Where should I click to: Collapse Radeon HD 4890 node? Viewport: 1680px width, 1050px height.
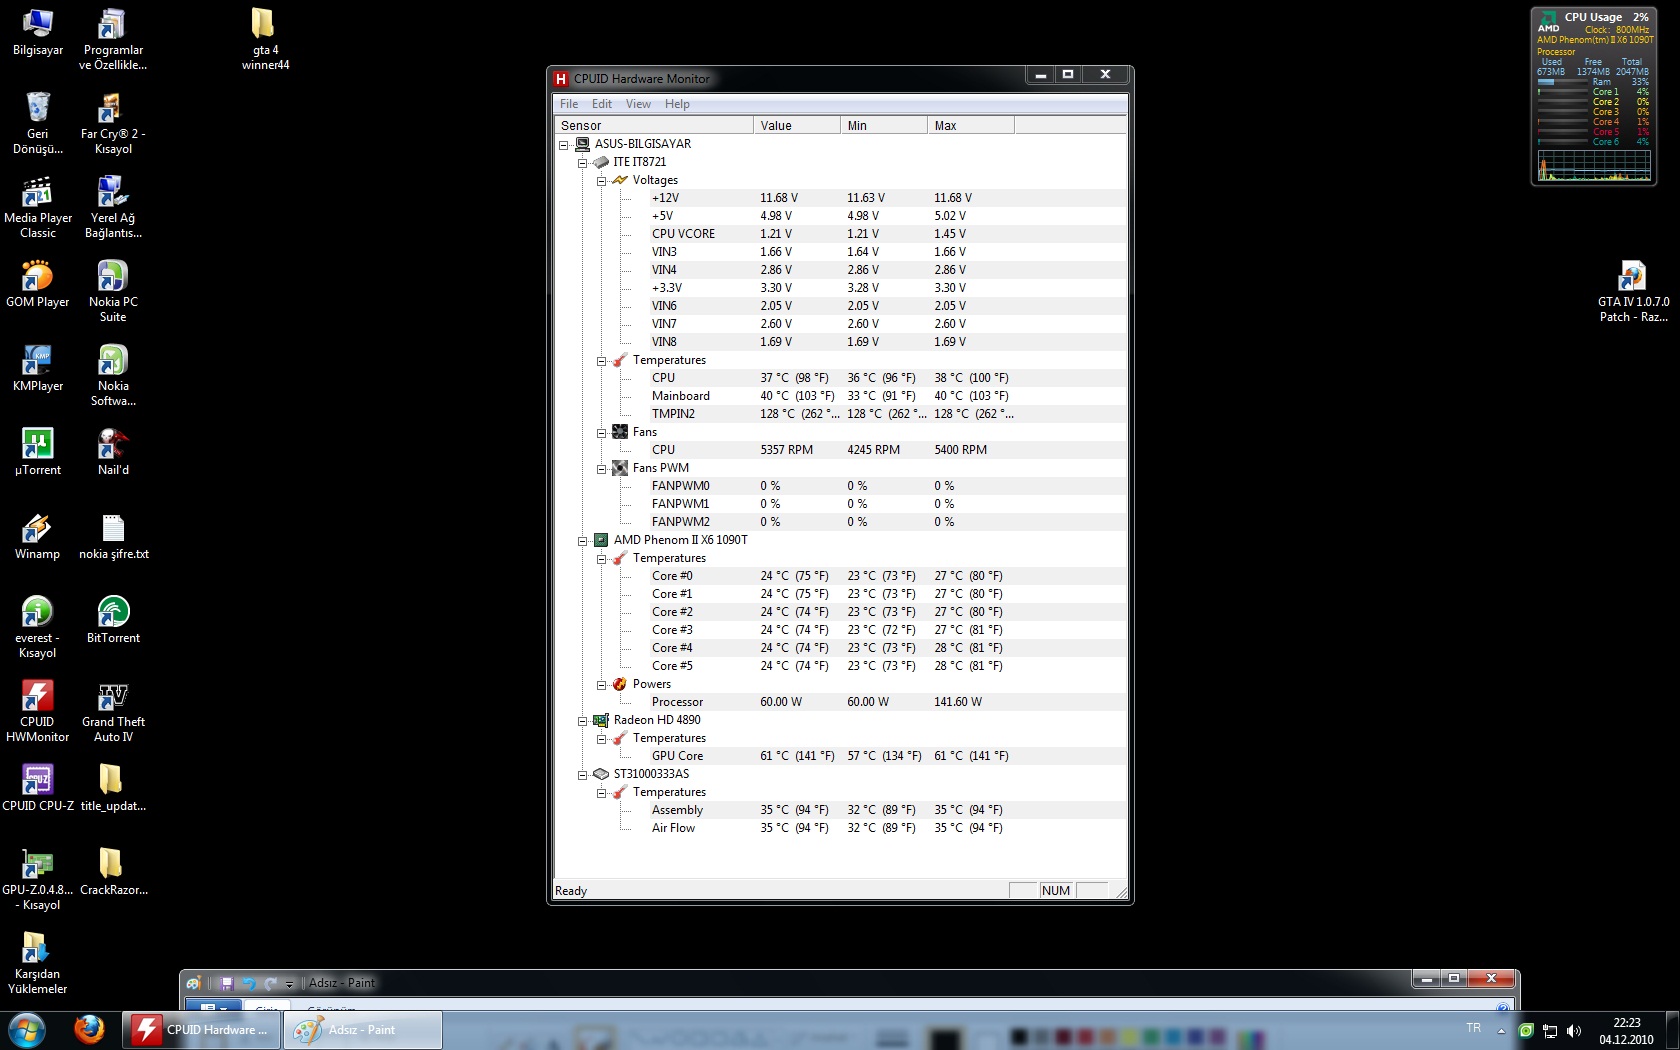coord(583,721)
